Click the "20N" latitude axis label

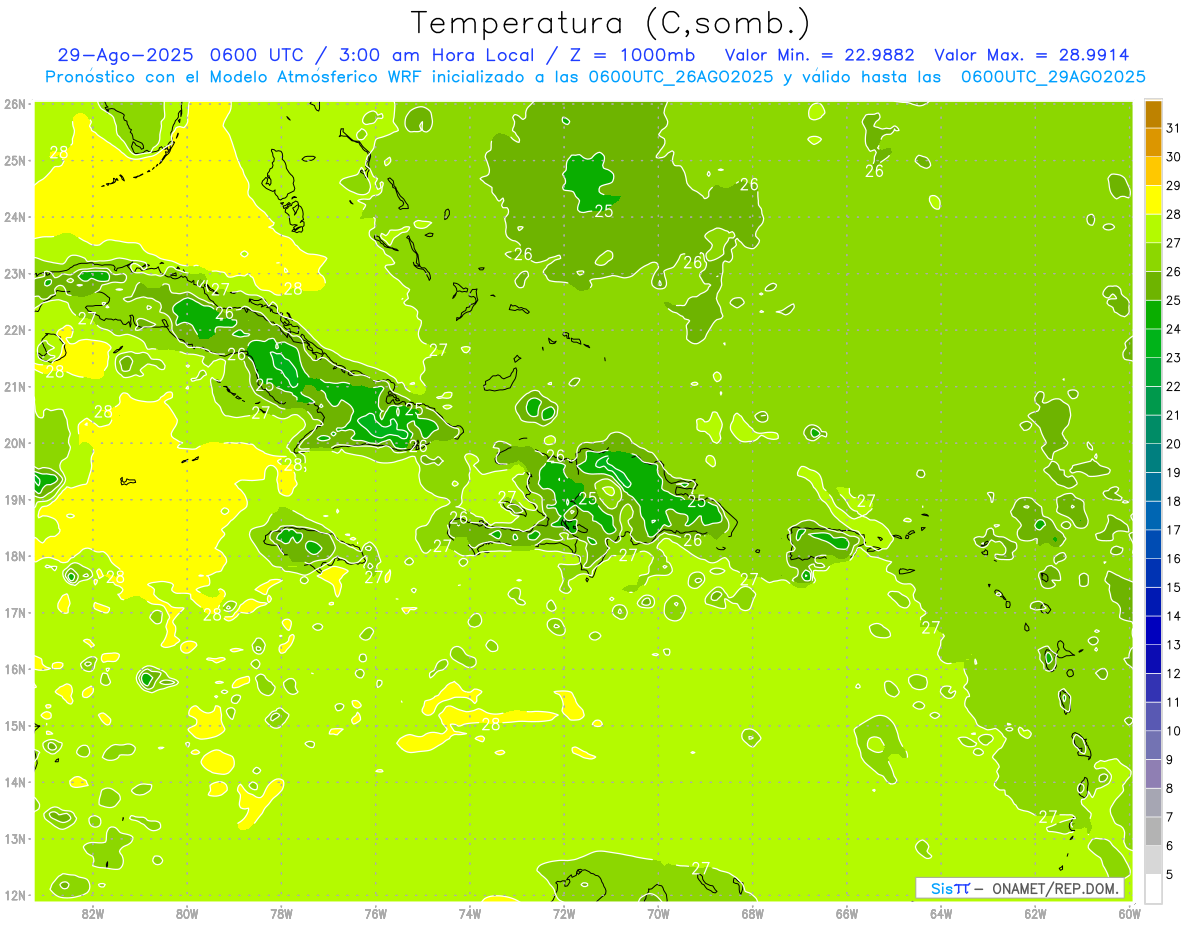15,442
